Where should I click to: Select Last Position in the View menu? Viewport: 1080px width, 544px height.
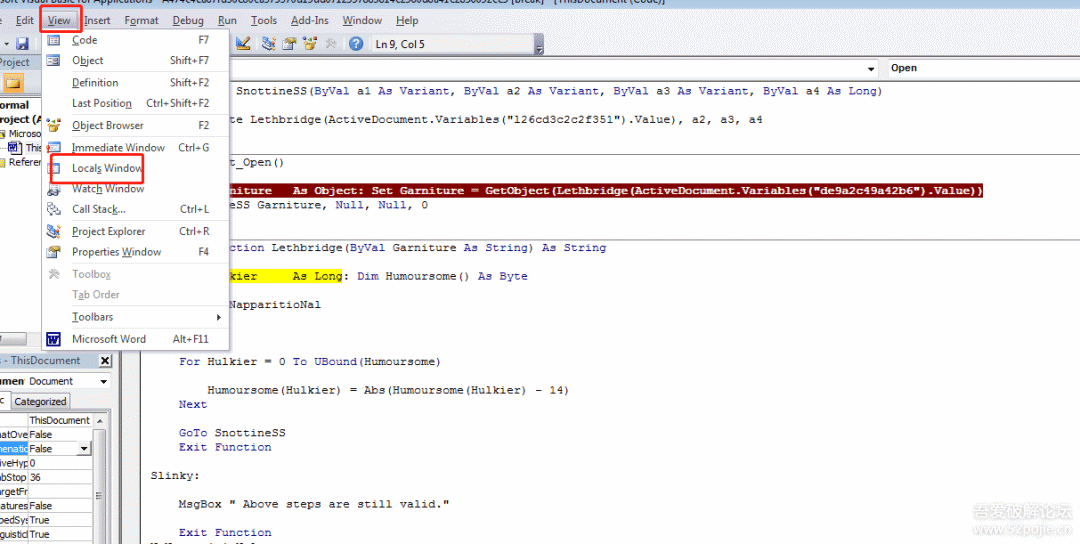point(136,103)
